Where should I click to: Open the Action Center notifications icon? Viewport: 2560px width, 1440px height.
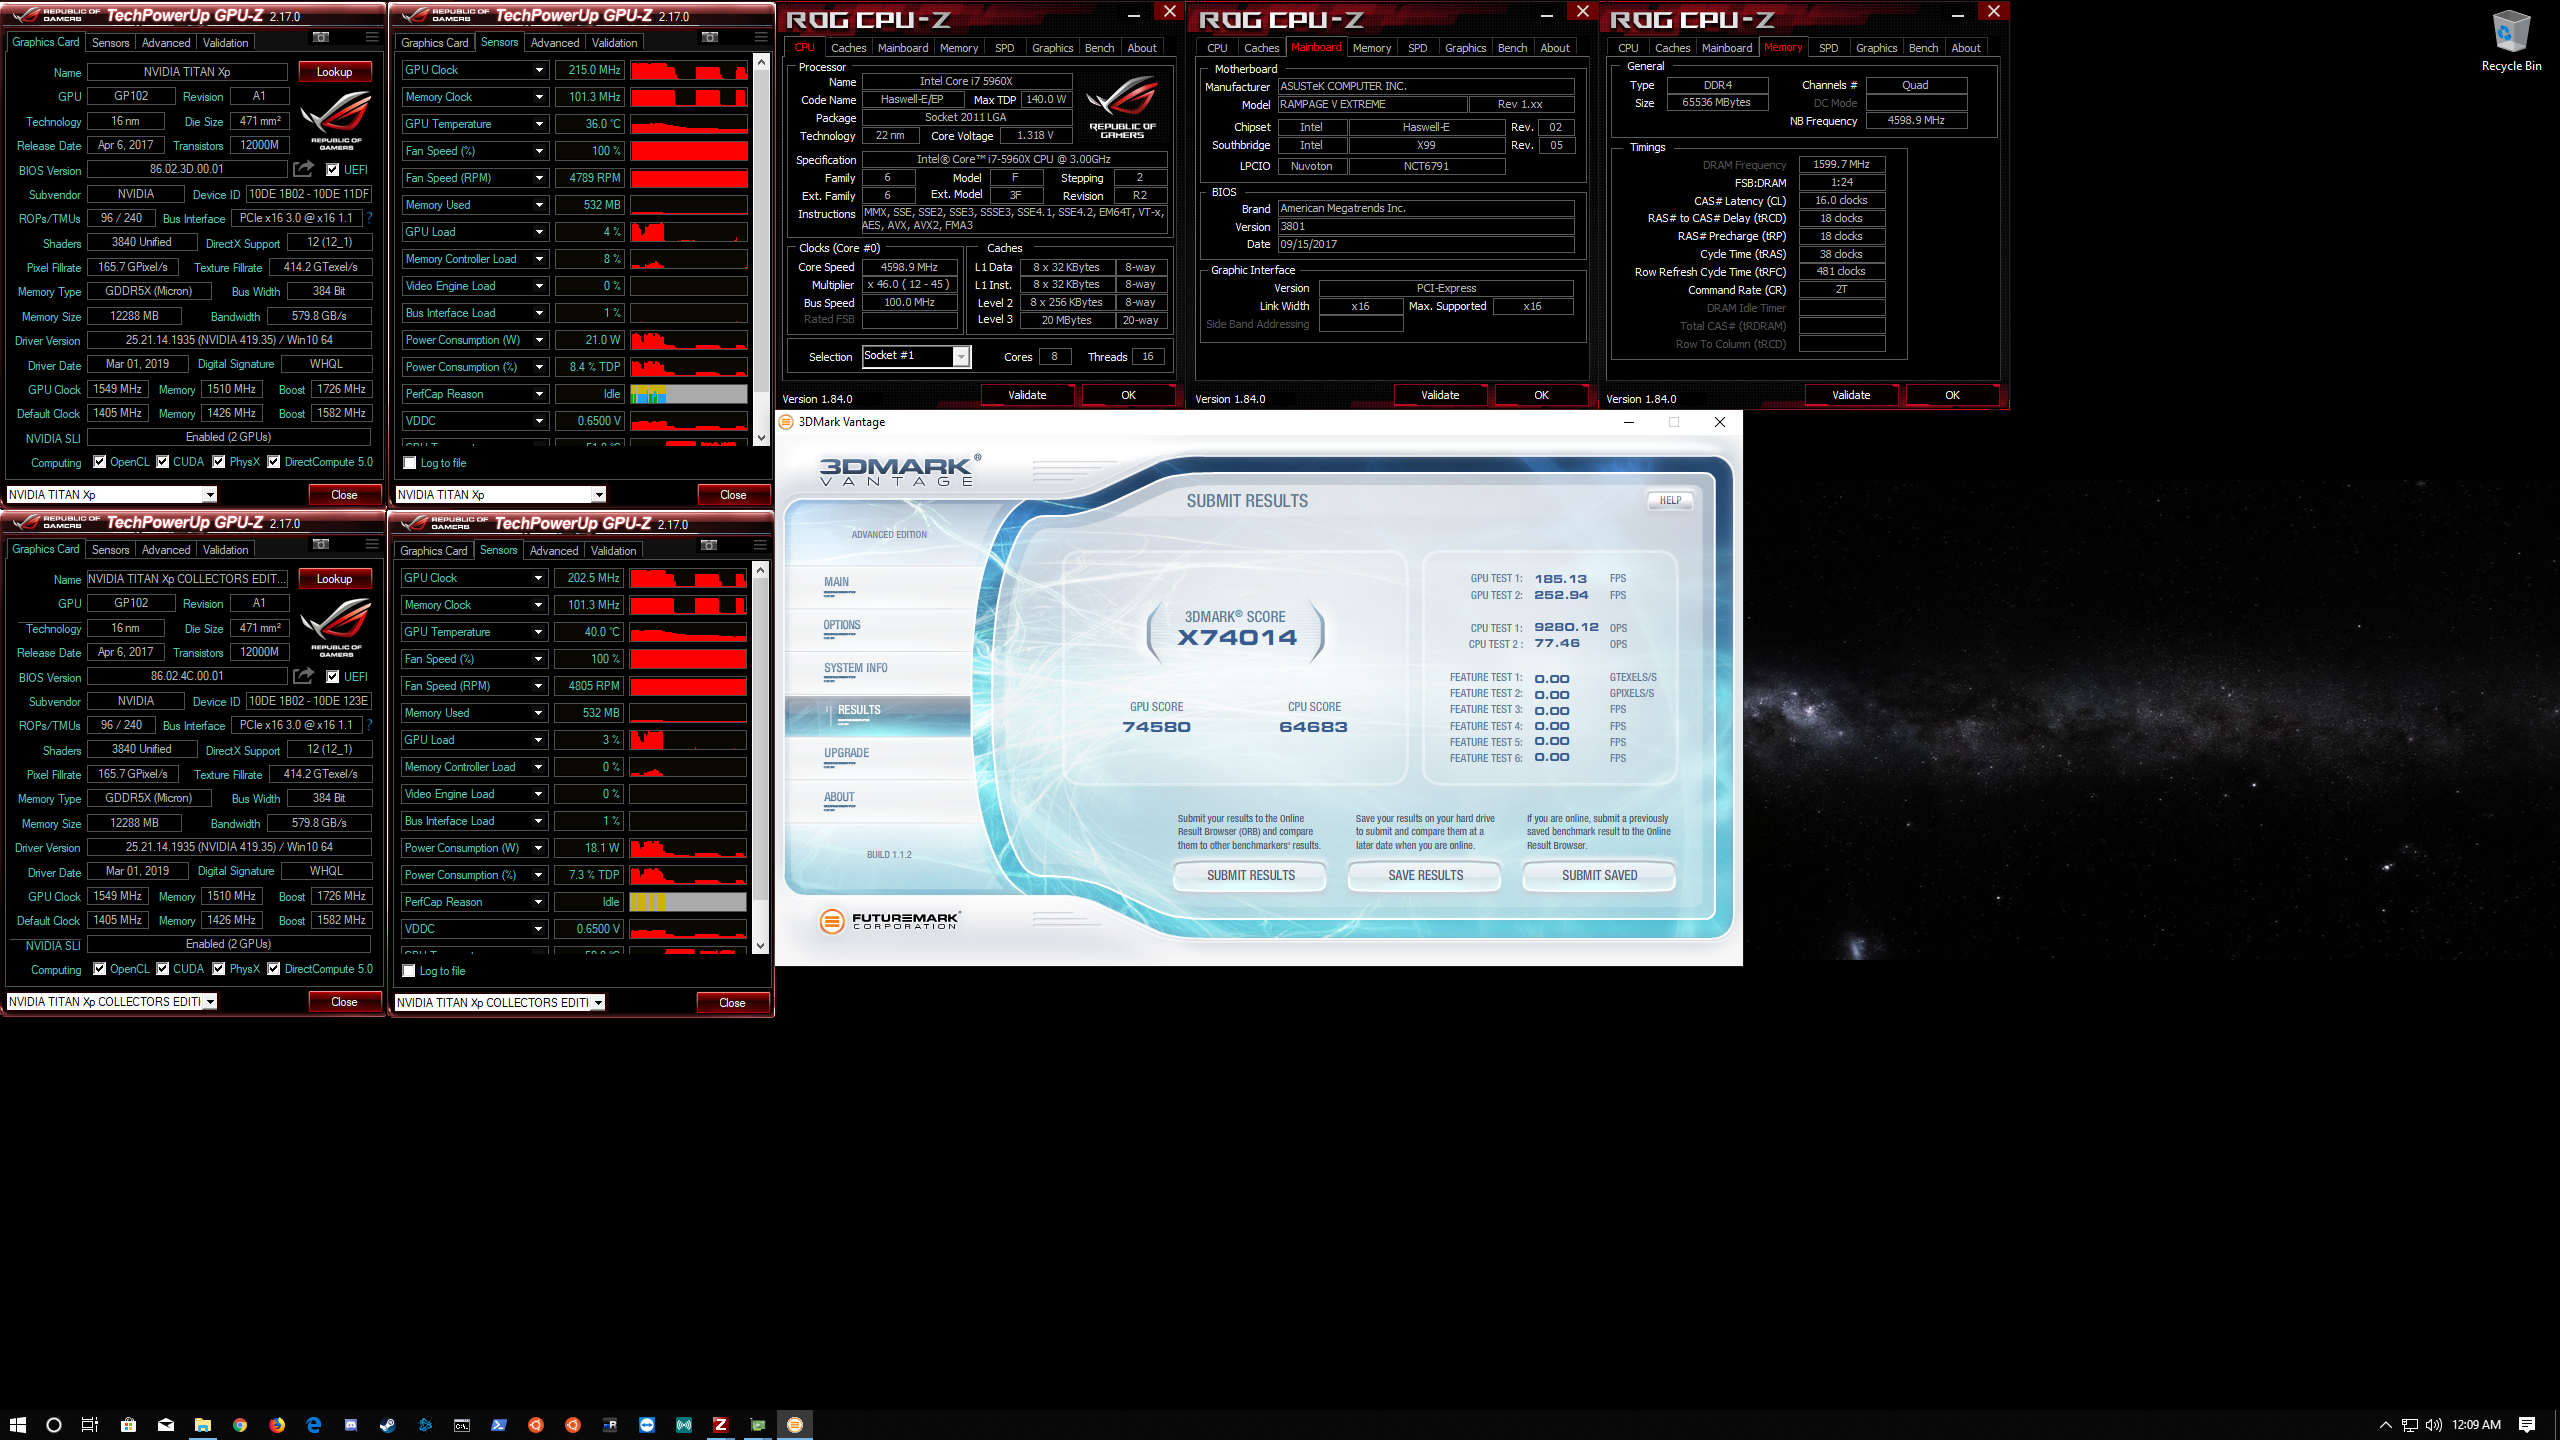pos(2527,1425)
